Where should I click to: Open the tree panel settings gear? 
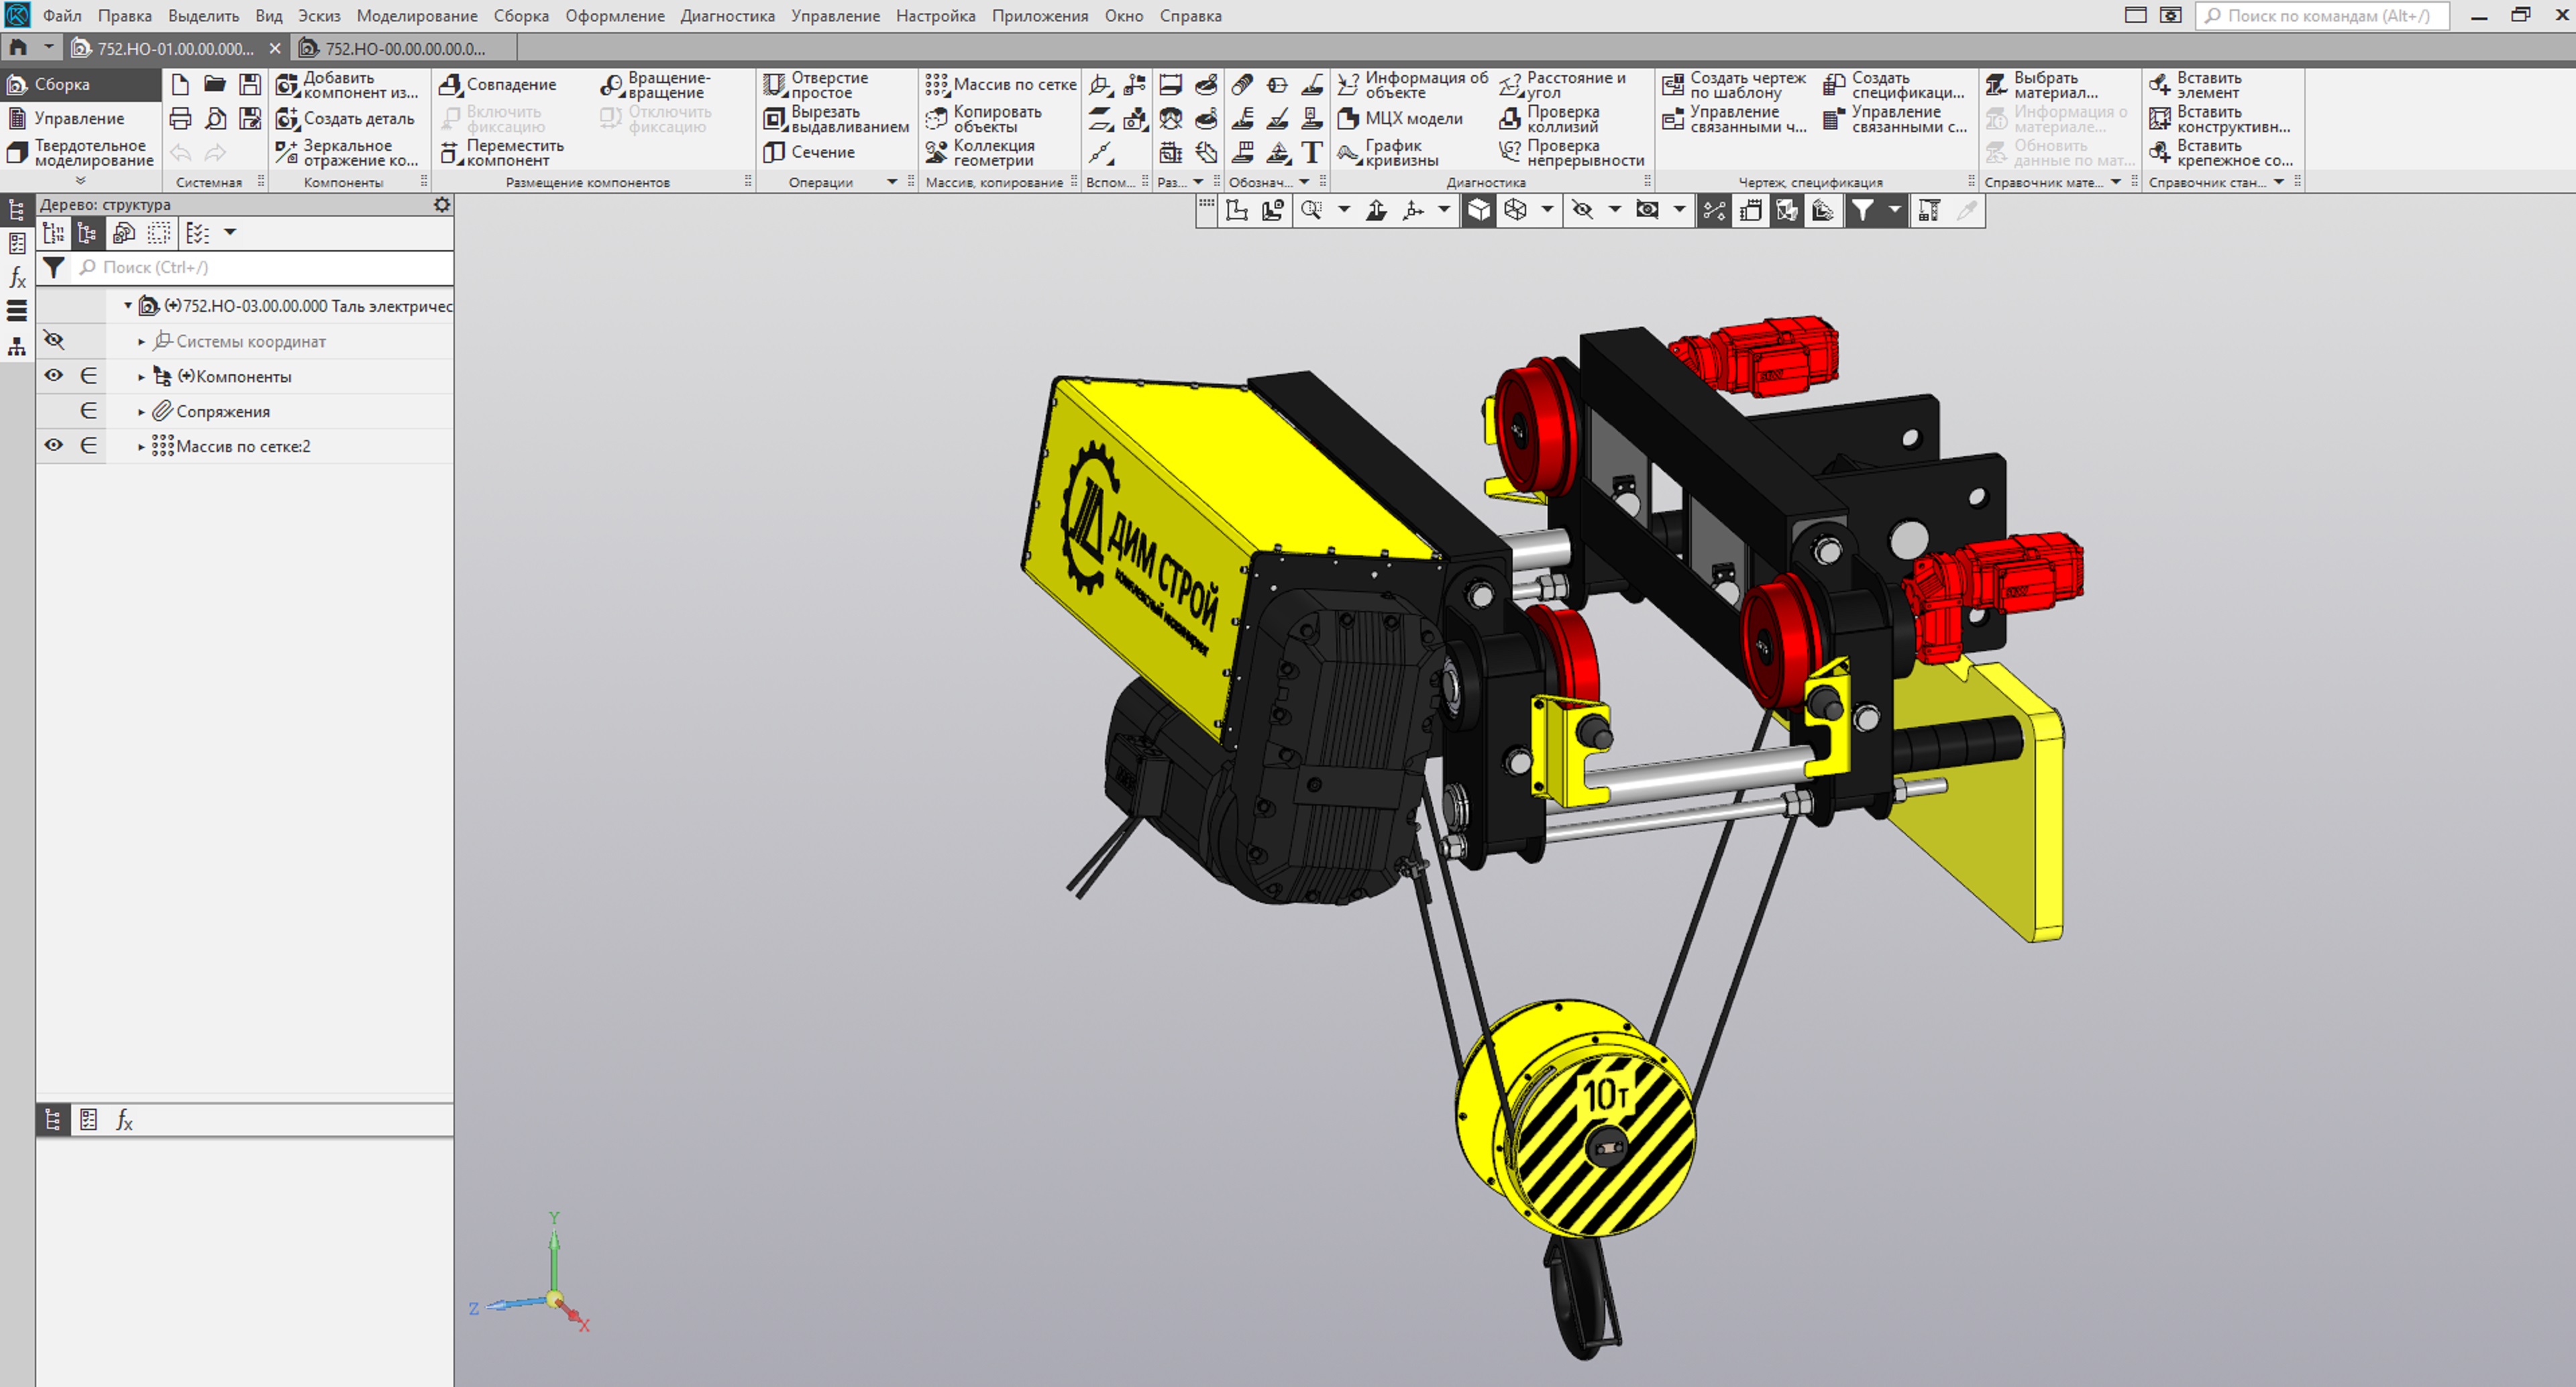click(442, 204)
